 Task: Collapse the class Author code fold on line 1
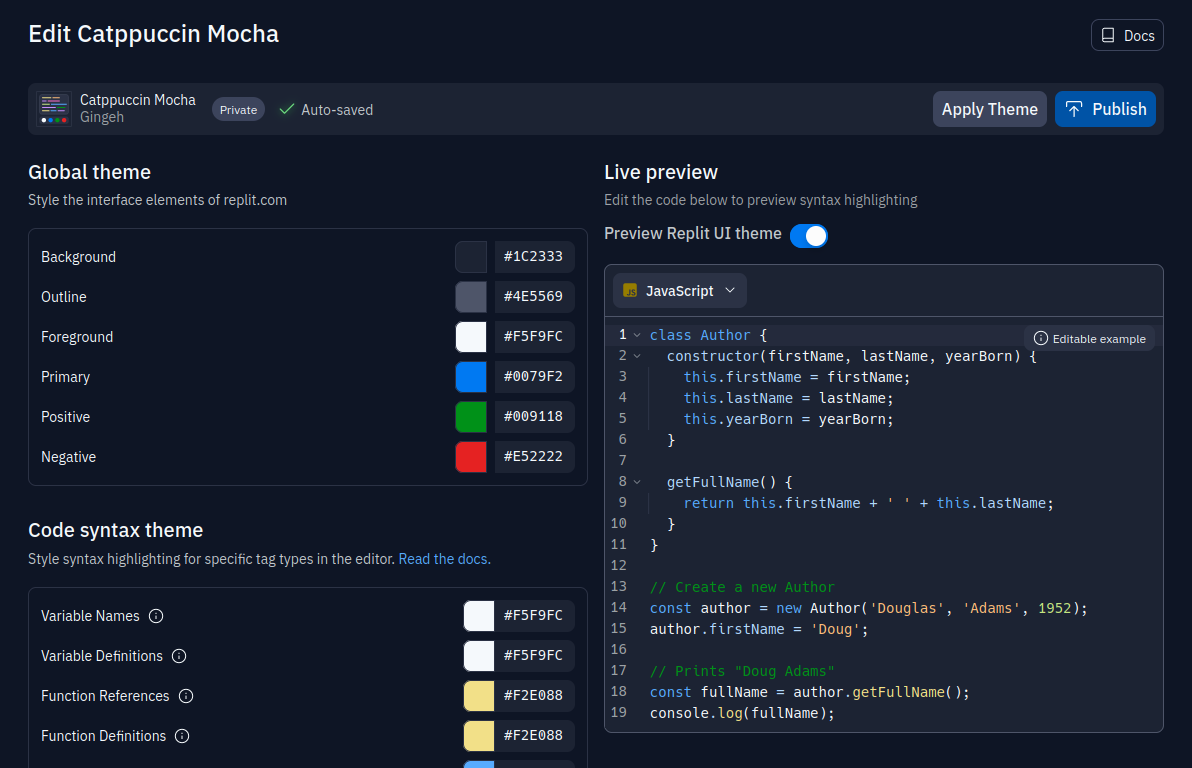click(x=636, y=334)
